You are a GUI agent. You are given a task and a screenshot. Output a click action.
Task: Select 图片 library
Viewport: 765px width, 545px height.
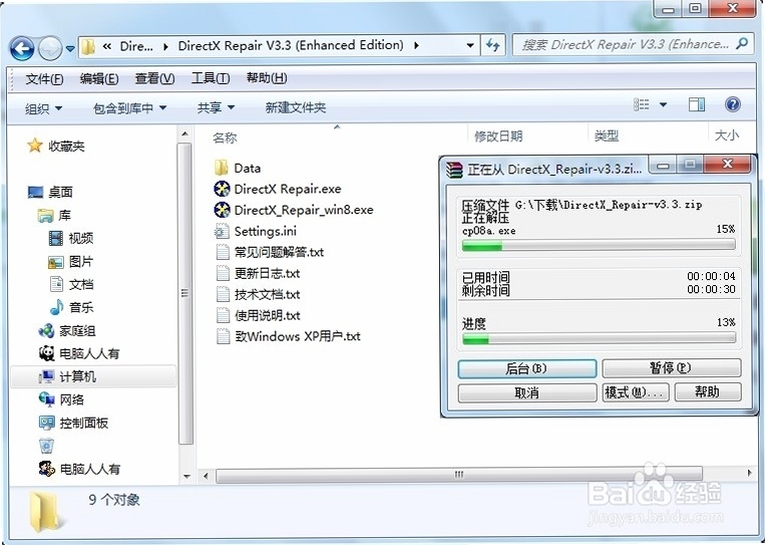[71, 262]
